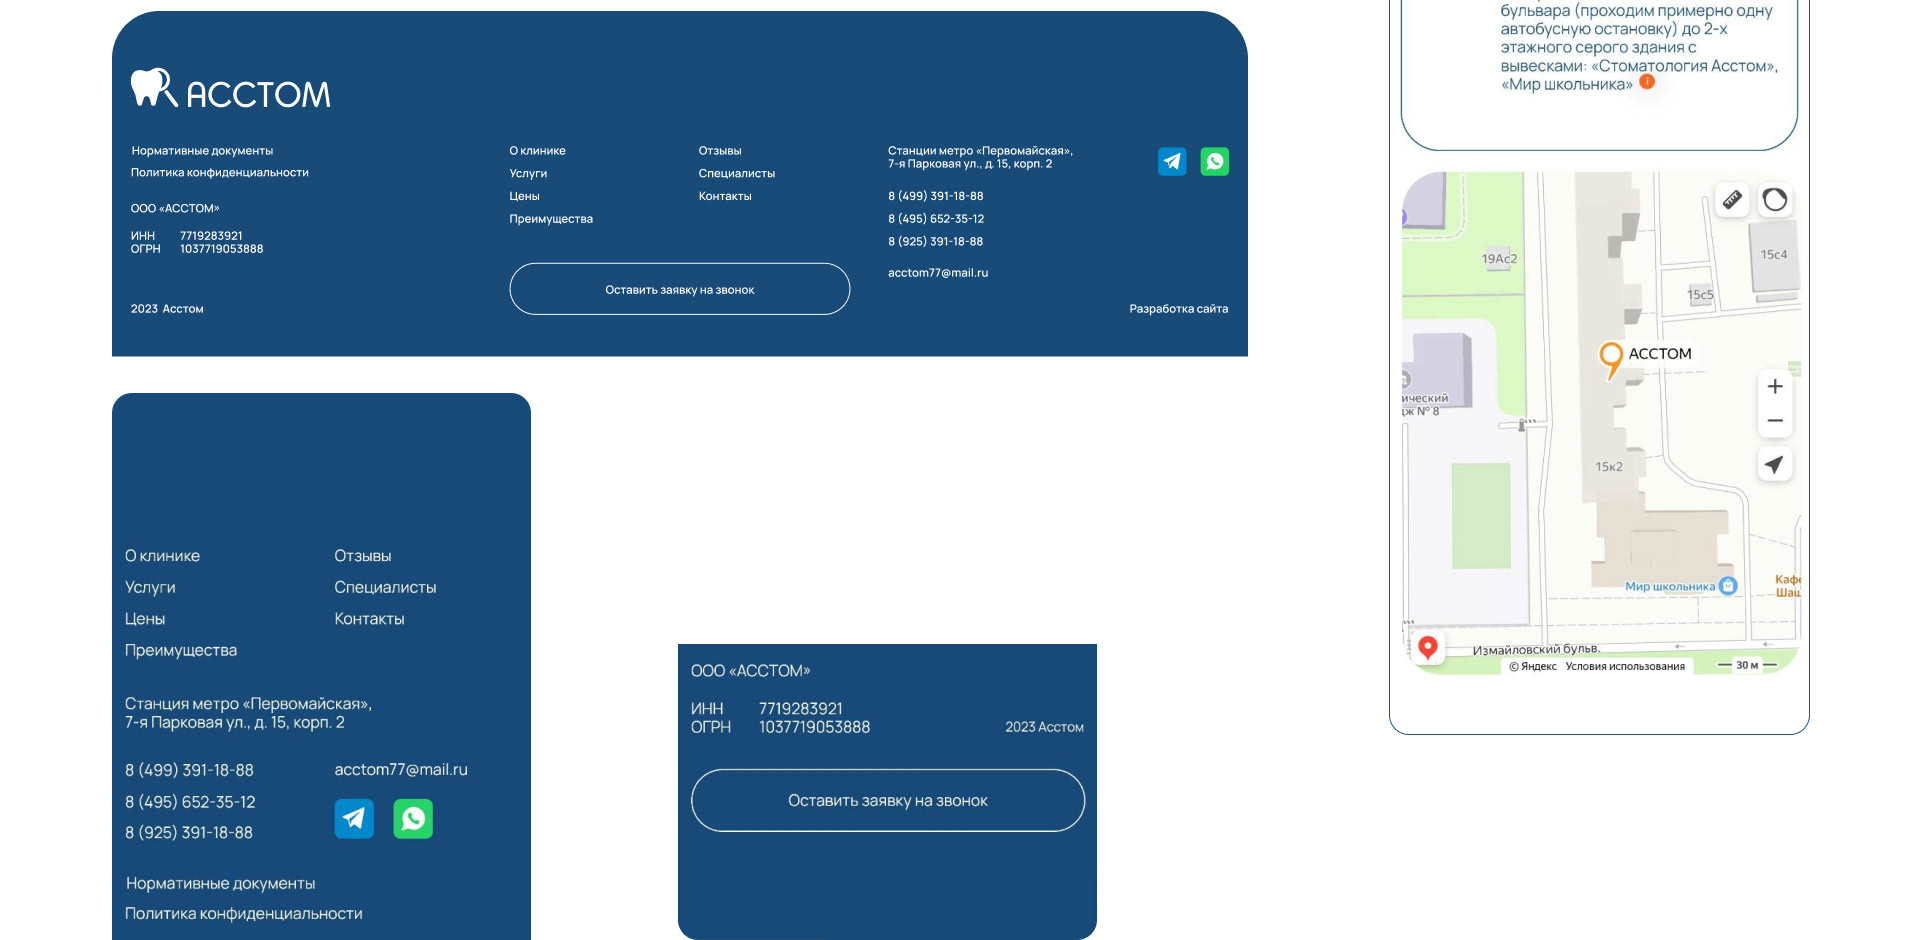Zoom out on the map with minus
The height and width of the screenshot is (940, 1920).
1775,421
